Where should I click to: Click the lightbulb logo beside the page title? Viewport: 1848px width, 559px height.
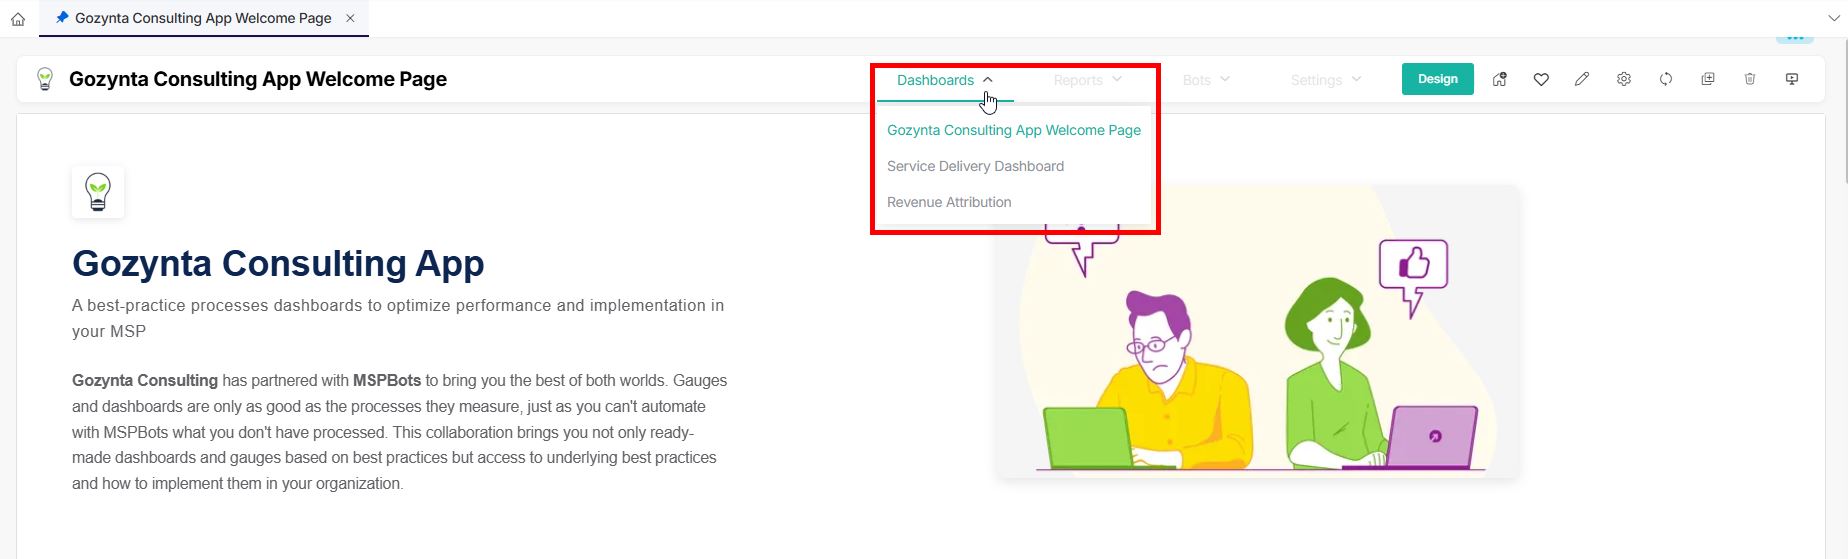45,79
